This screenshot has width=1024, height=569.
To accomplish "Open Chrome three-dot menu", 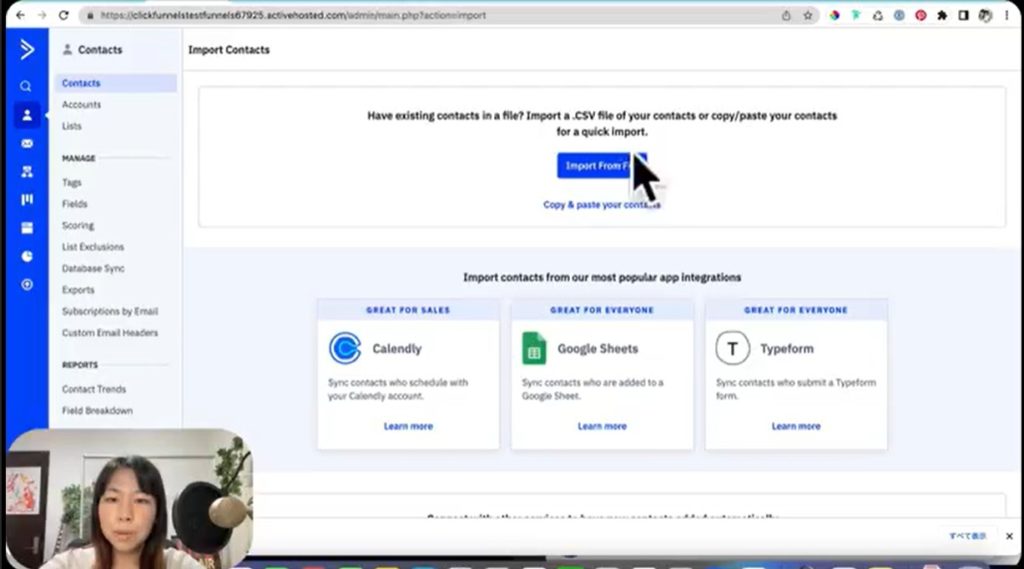I will 1009,16.
